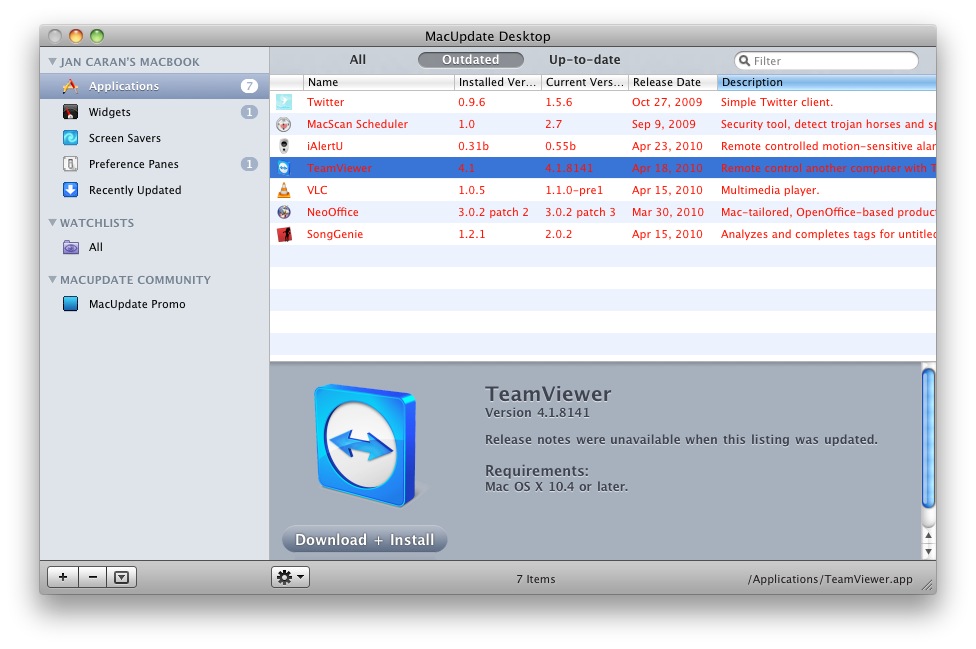Select the NeoOffice name text
Viewport: 976px width, 649px height.
click(332, 212)
